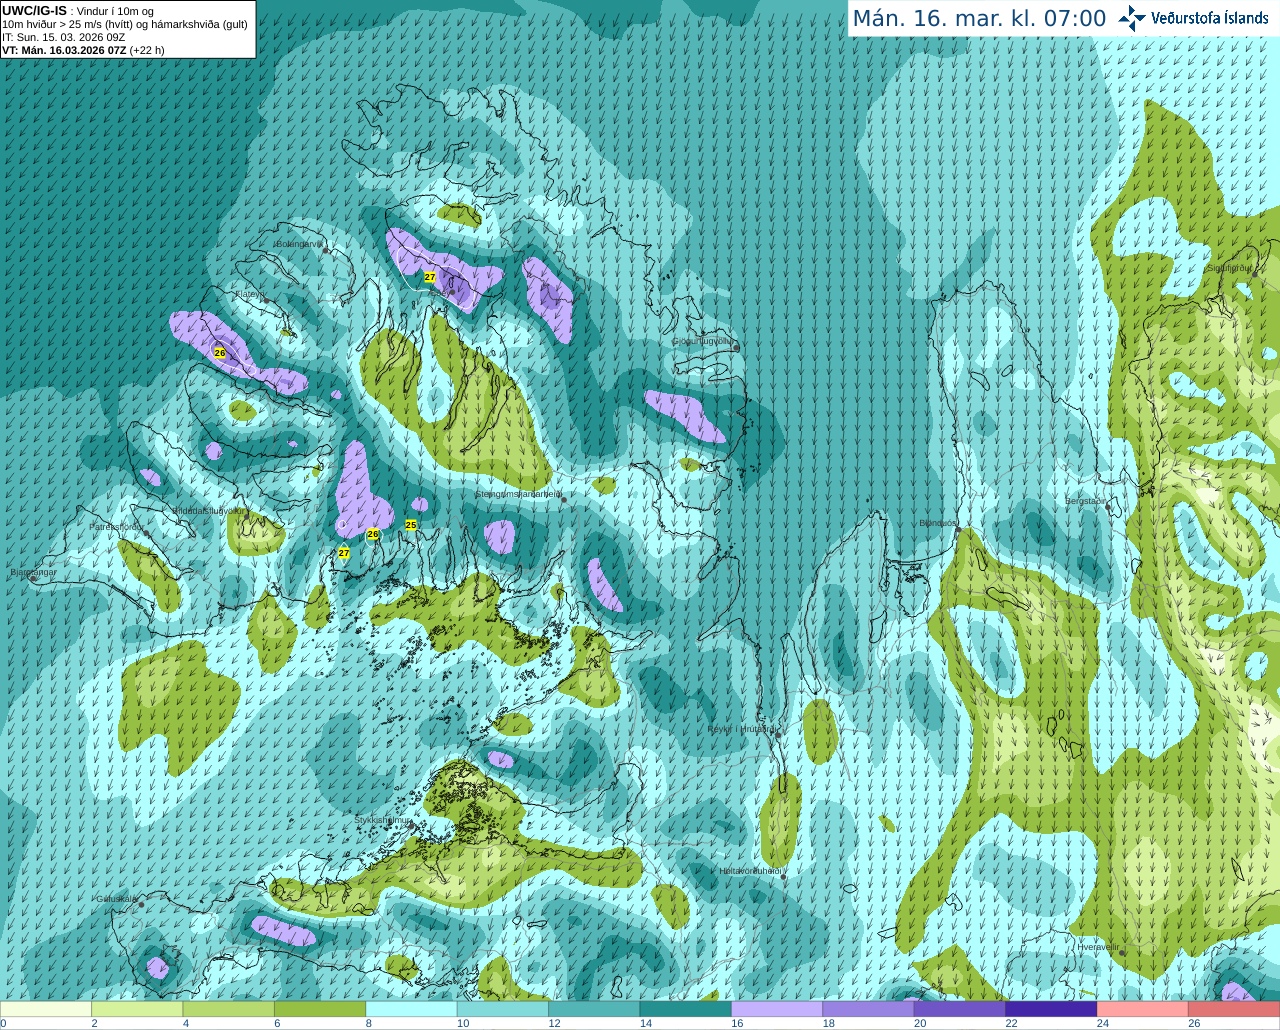
Task: Pick the lavender 16–18 m/s legend swatch
Action: tap(777, 1009)
